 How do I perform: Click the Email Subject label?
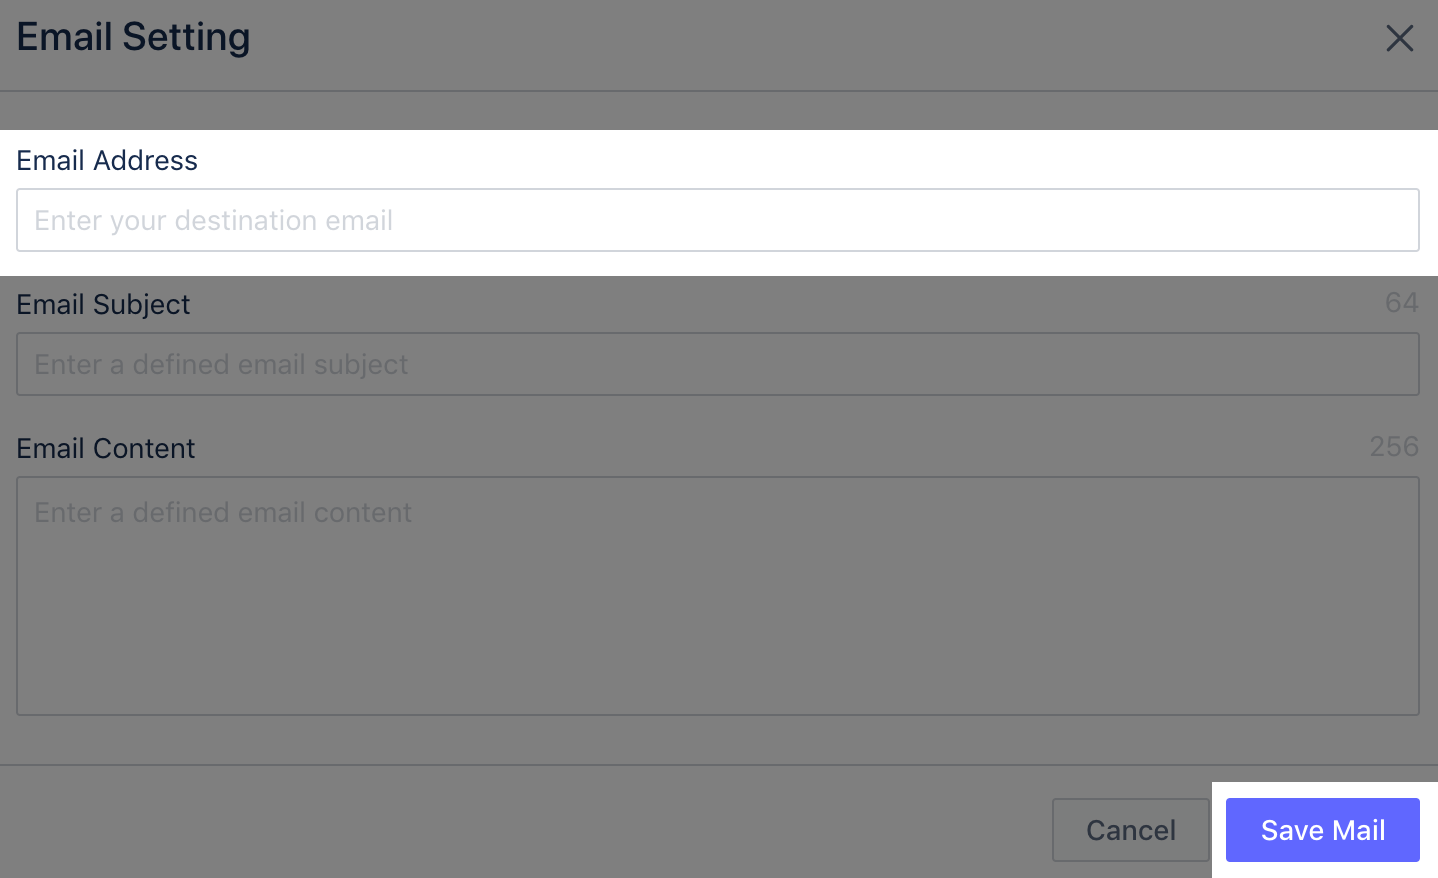pos(103,305)
